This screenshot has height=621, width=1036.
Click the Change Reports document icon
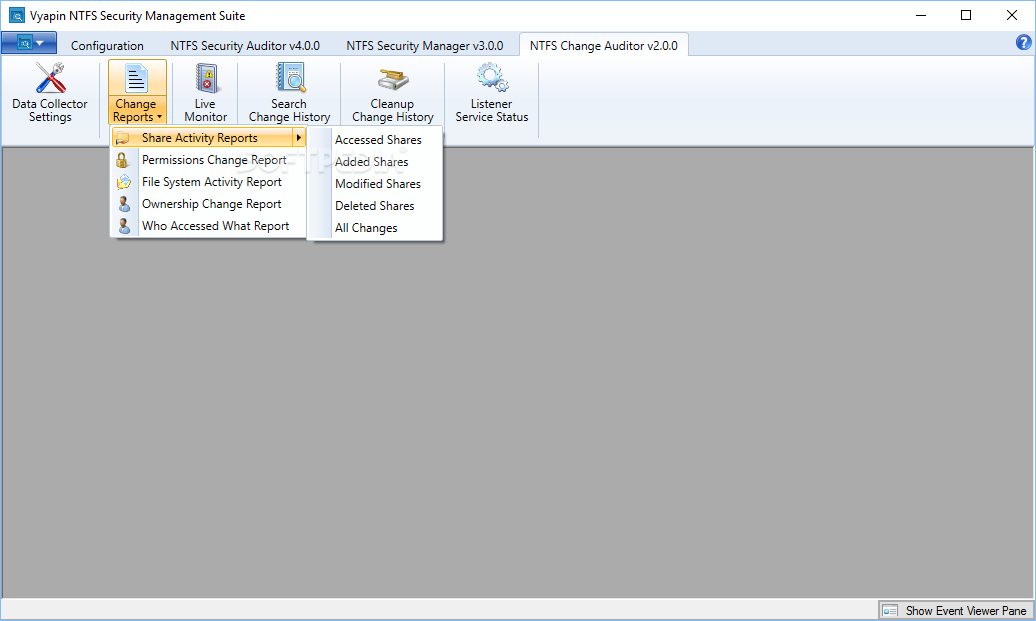[136, 79]
